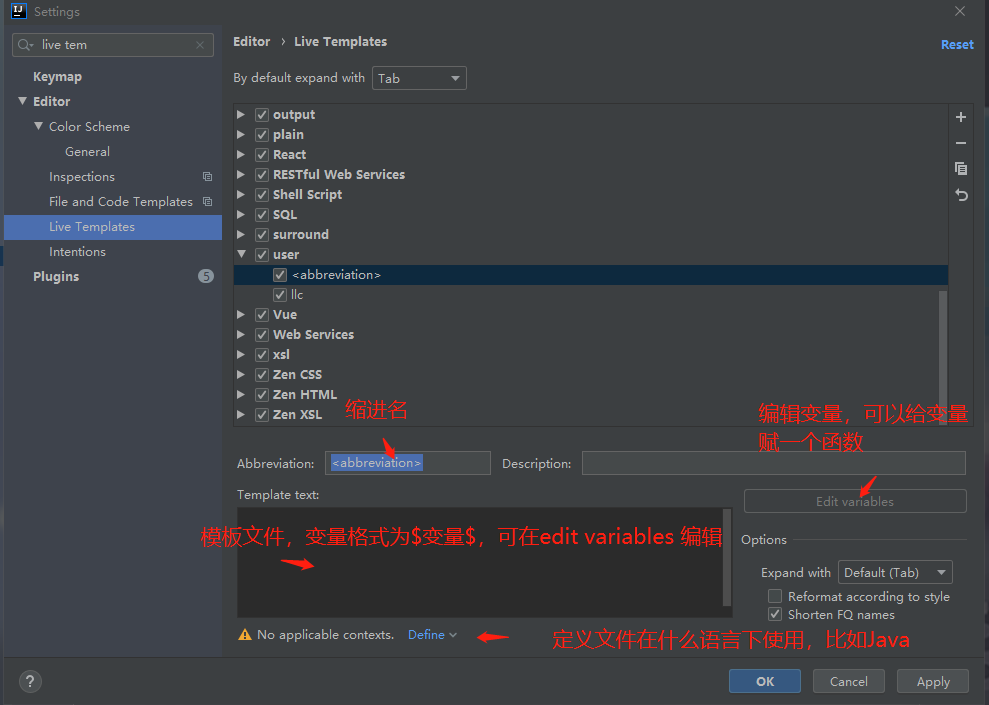Select the Zen XSL group row
This screenshot has width=989, height=705.
click(590, 414)
